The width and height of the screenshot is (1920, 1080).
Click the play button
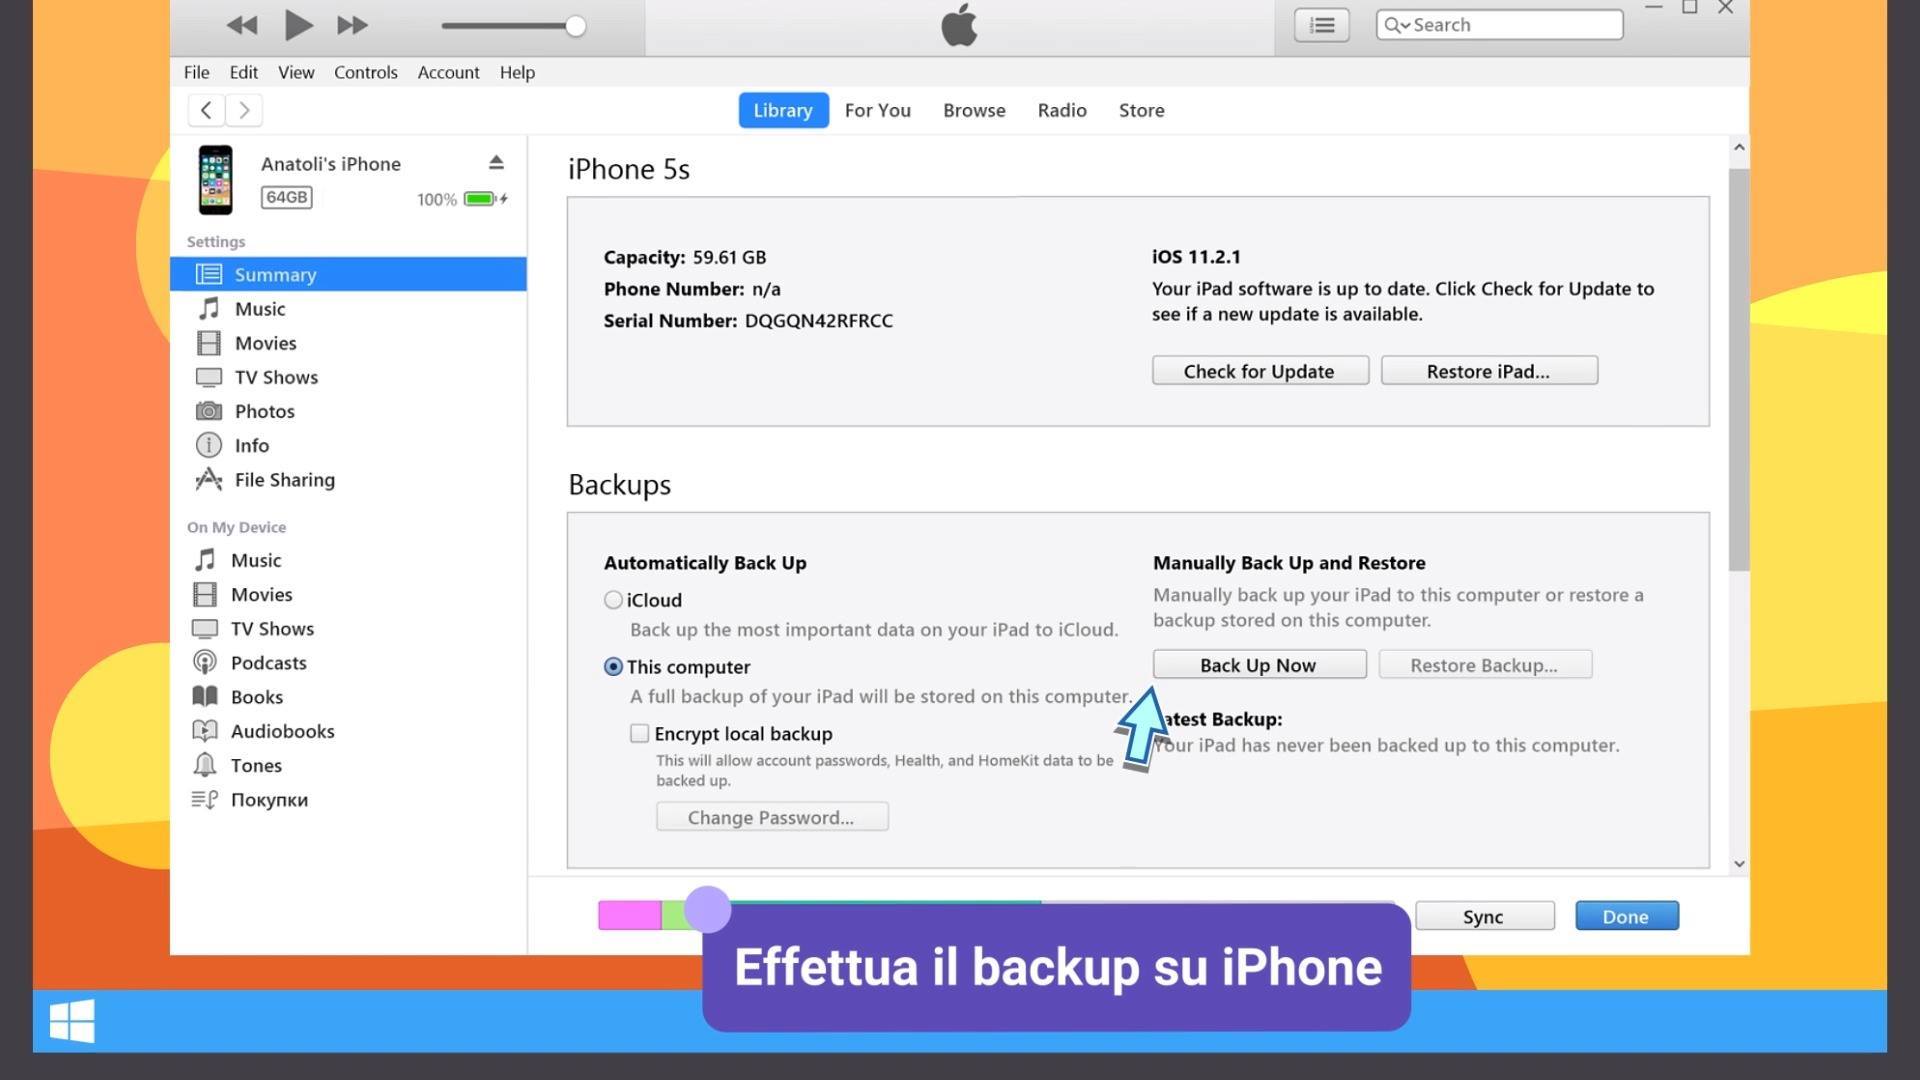coord(298,25)
